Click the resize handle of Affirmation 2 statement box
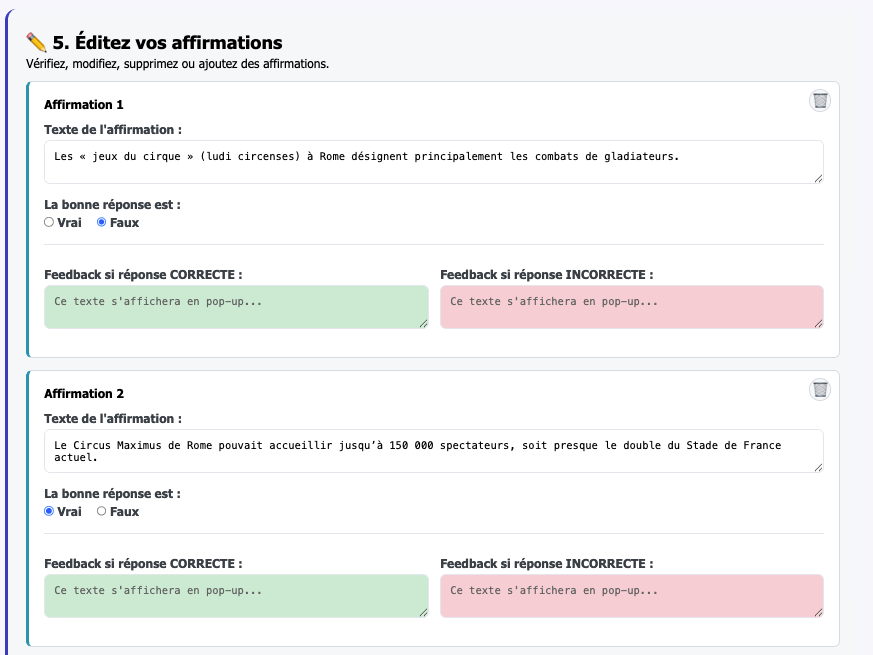Image resolution: width=873 pixels, height=655 pixels. coord(818,467)
